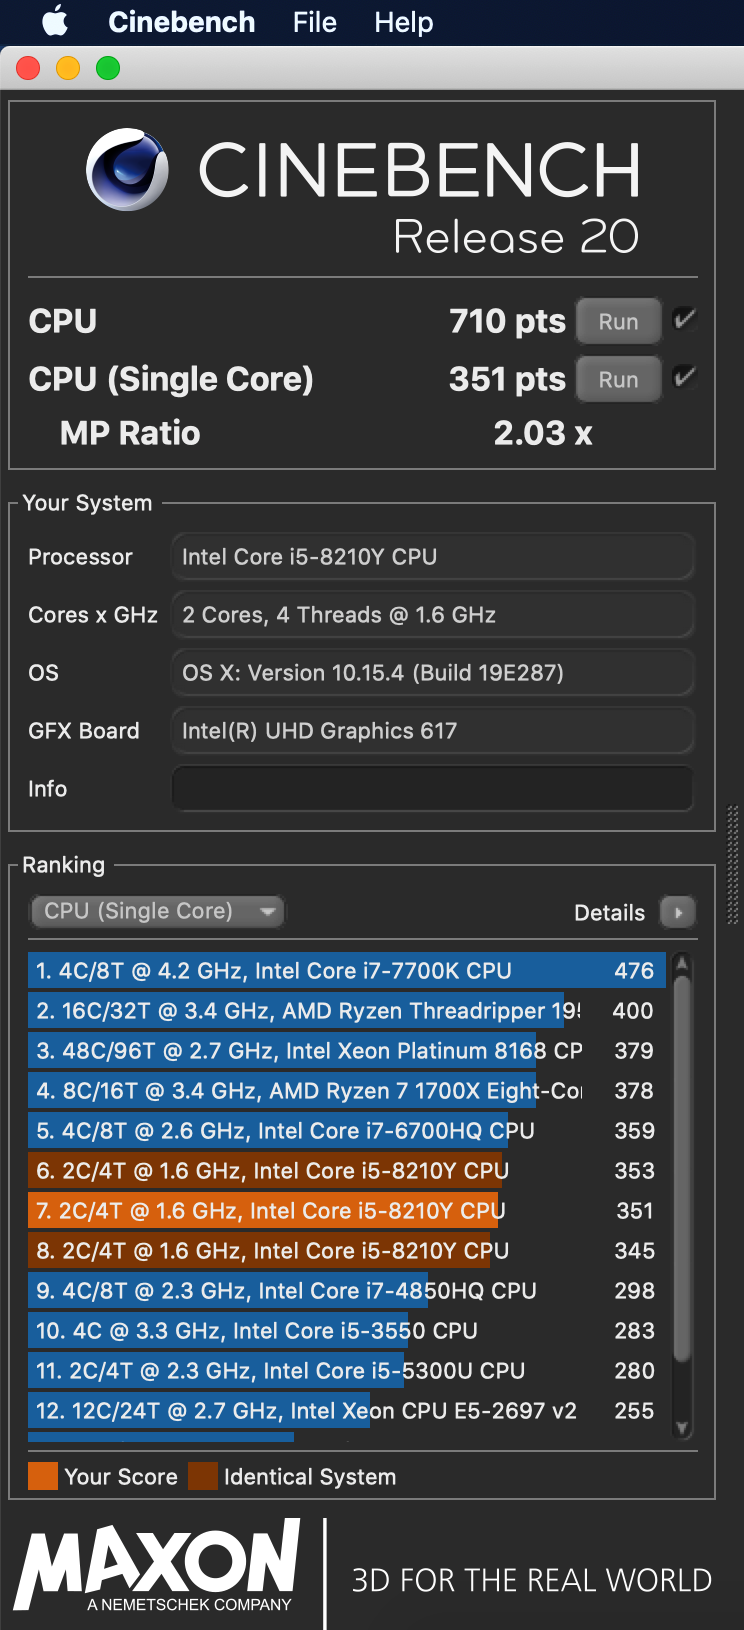
Task: Select ranking entry 3, Xeon Platinum 8168
Action: tap(346, 1050)
